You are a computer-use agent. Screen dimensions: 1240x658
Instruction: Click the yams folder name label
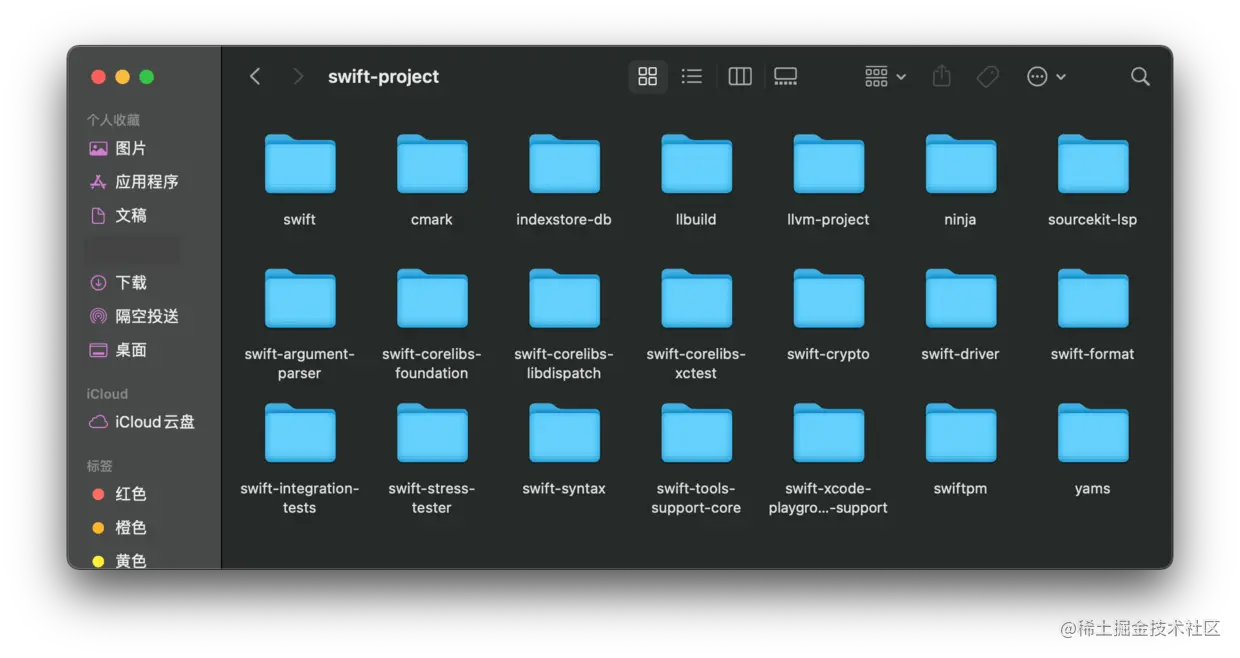click(1093, 489)
